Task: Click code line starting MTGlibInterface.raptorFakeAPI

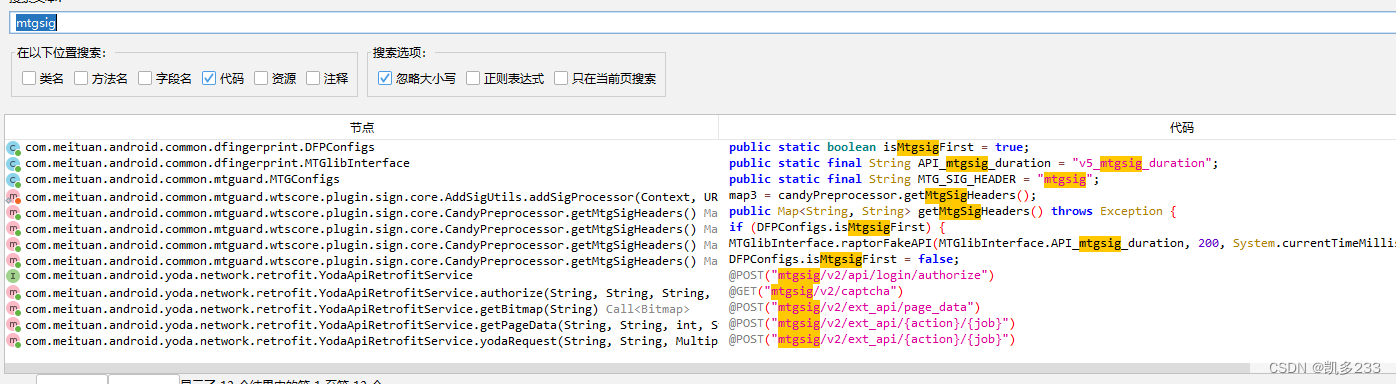Action: coord(1062,244)
